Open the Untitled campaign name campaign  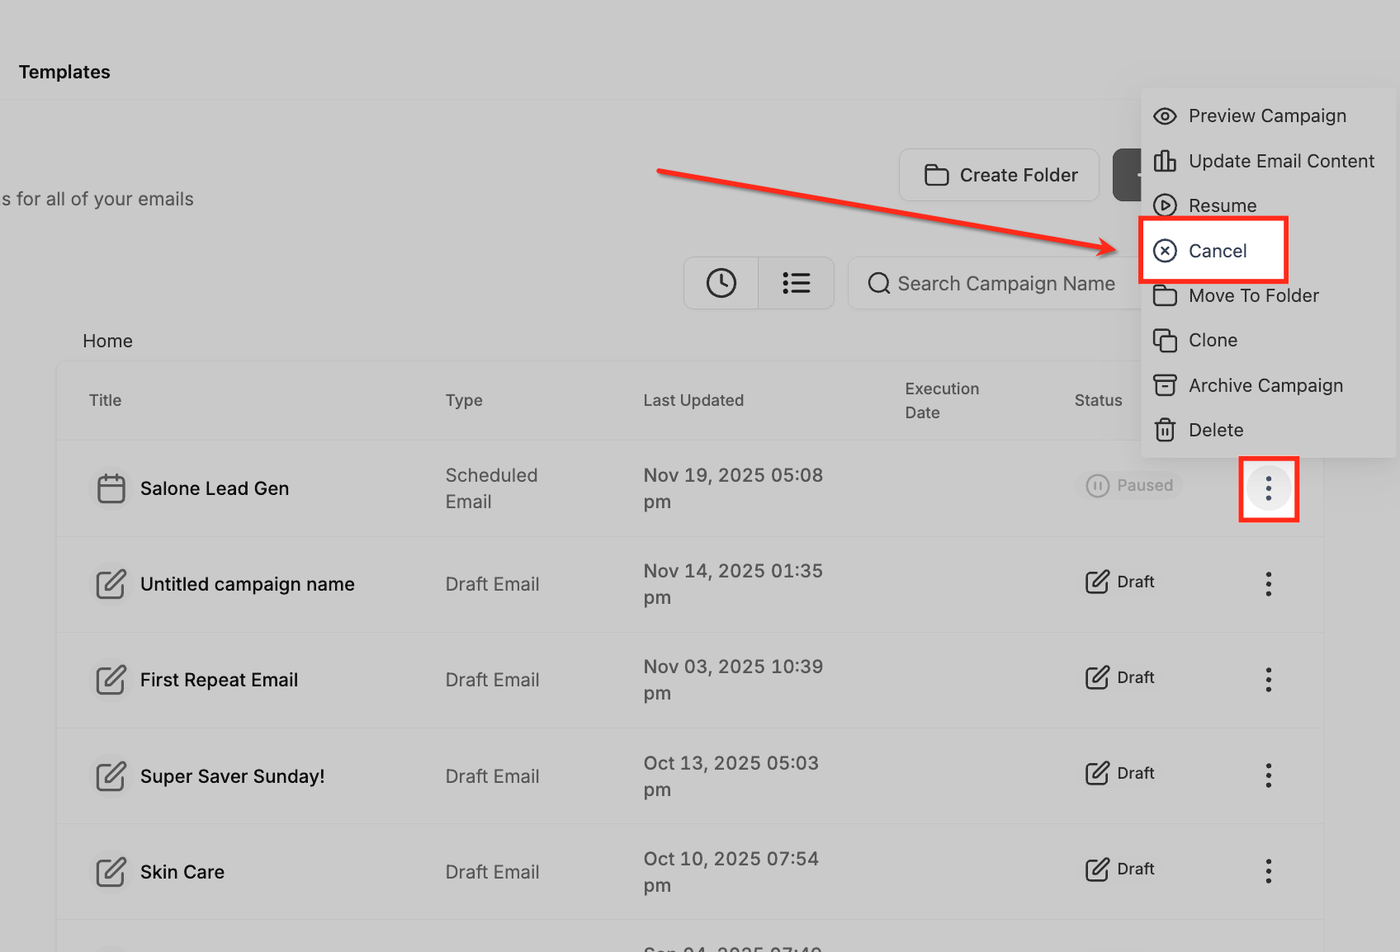tap(247, 584)
